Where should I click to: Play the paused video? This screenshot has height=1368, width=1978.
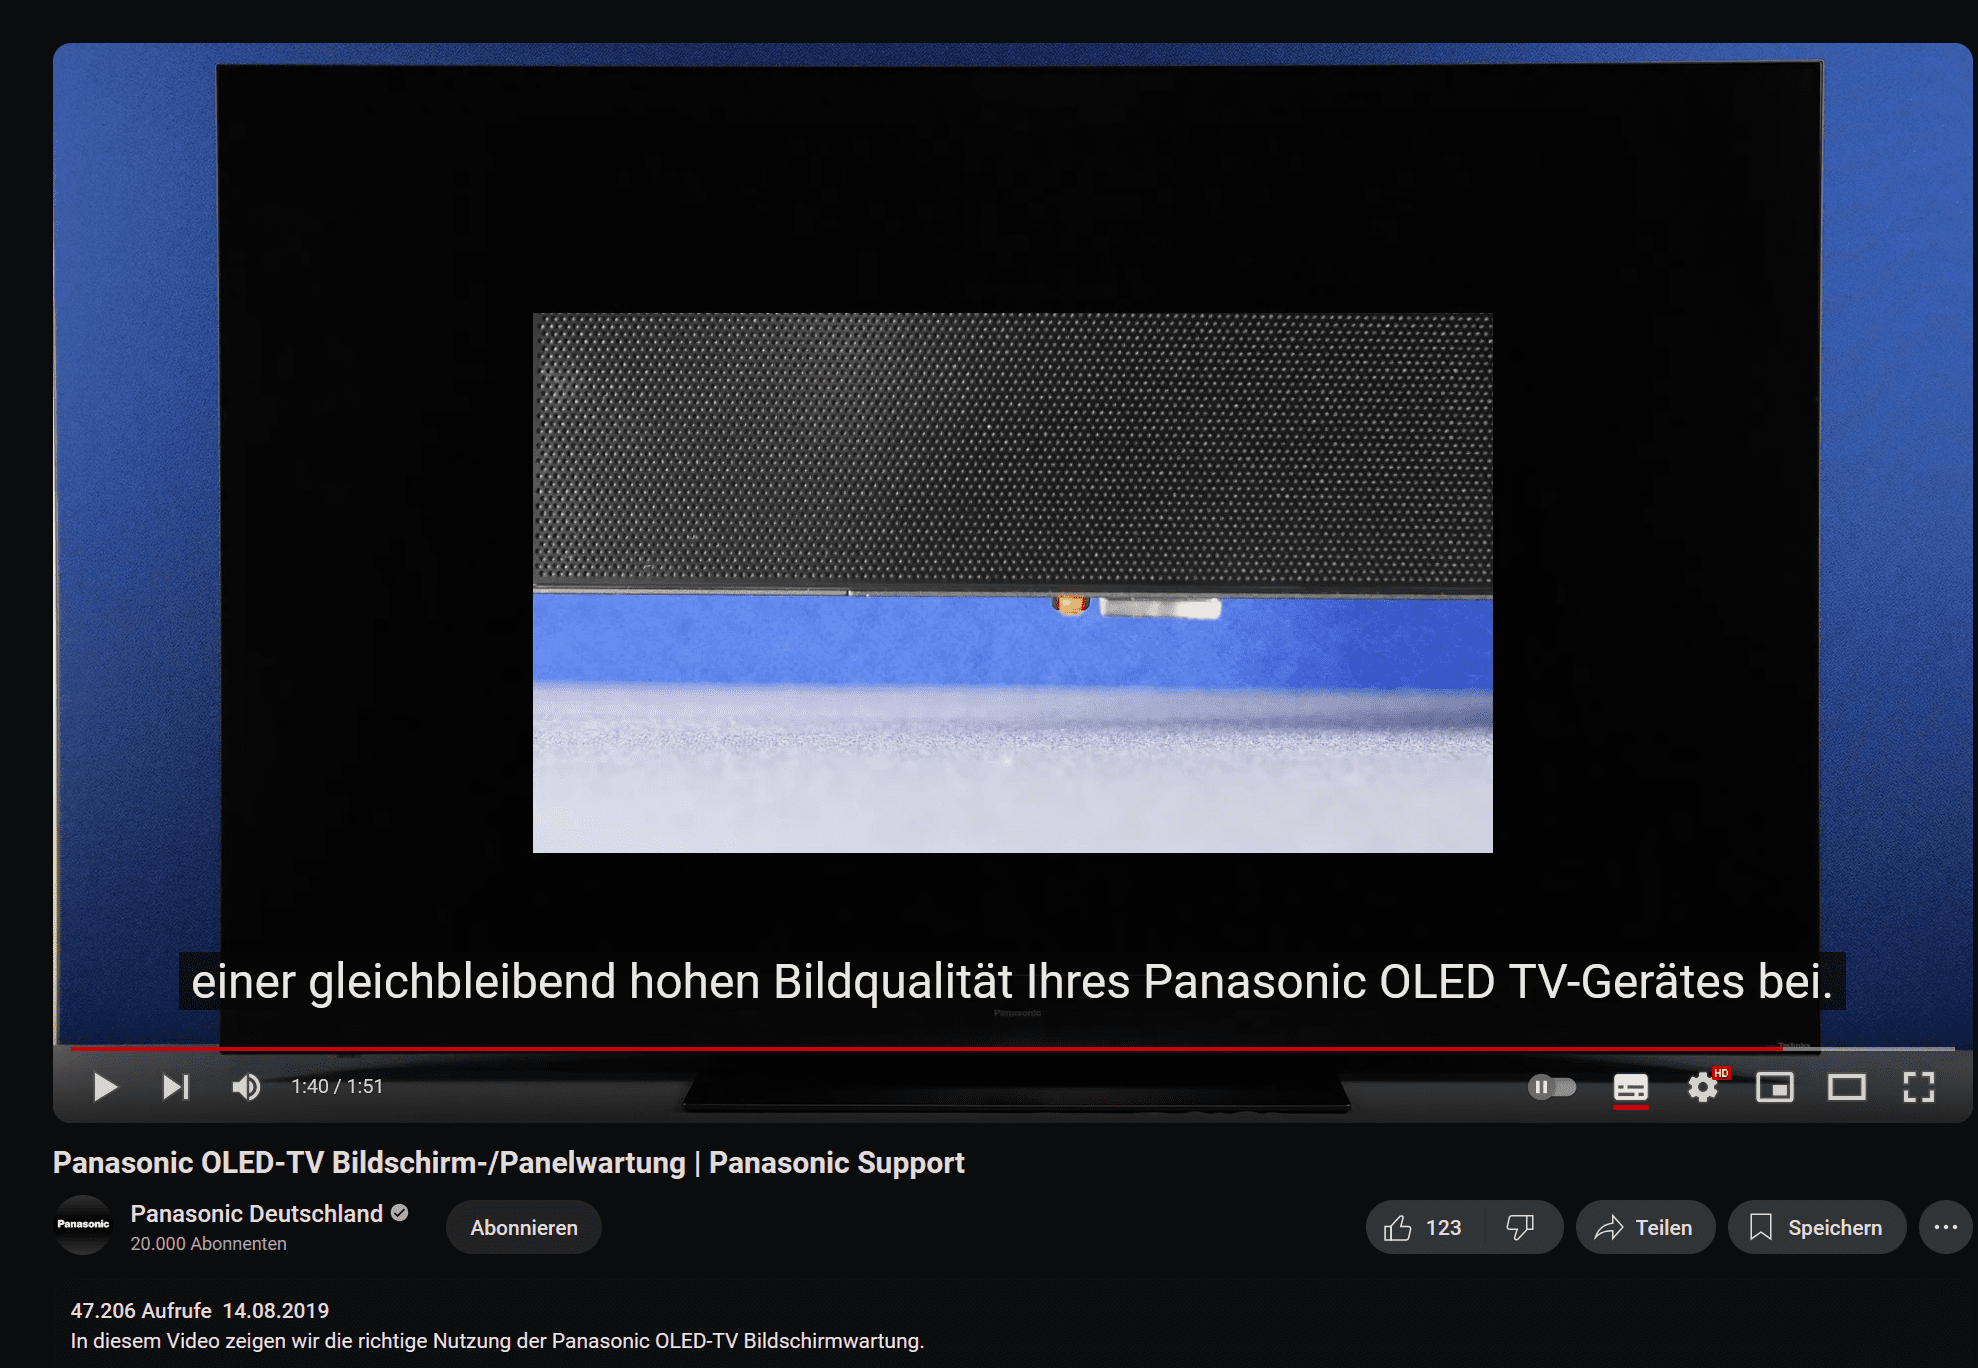(x=105, y=1087)
